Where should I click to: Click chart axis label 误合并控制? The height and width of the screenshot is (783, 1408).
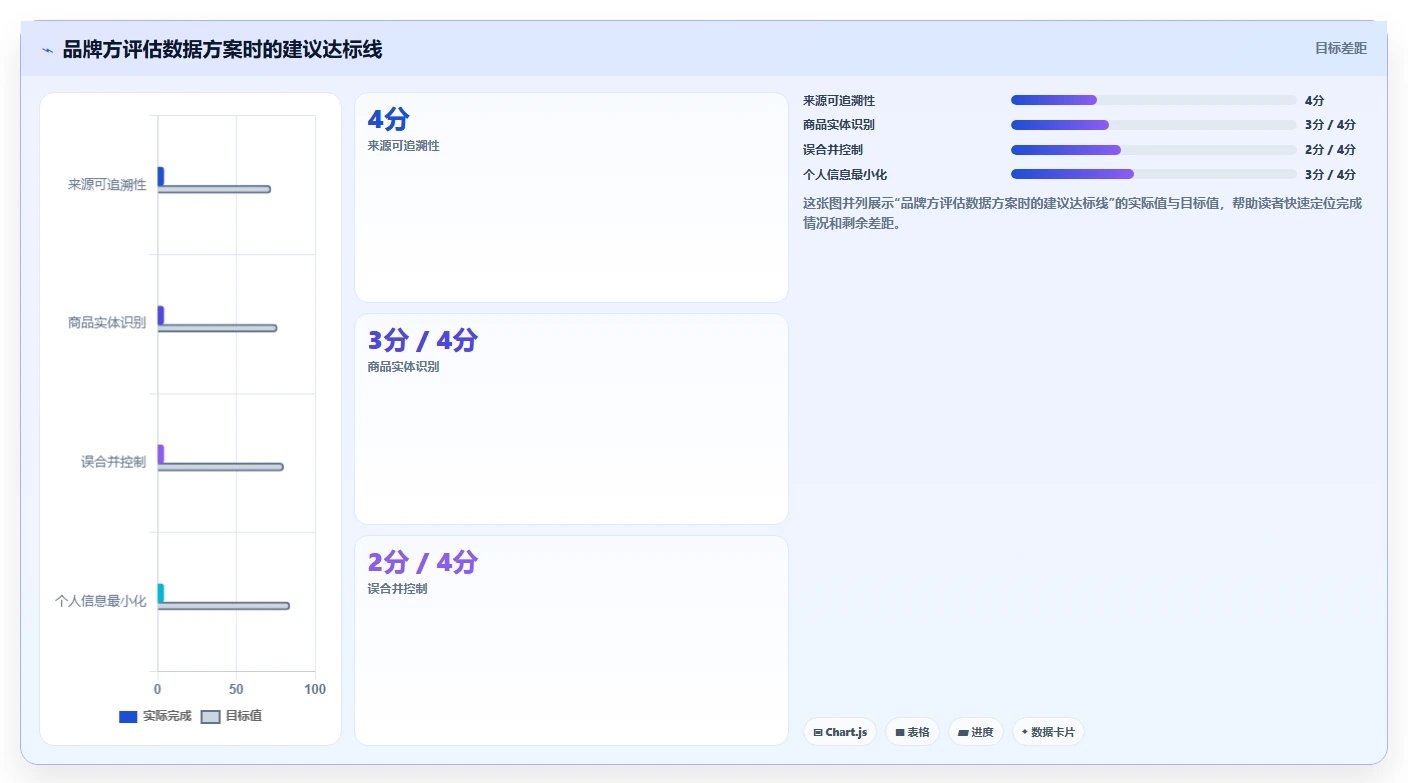click(113, 462)
